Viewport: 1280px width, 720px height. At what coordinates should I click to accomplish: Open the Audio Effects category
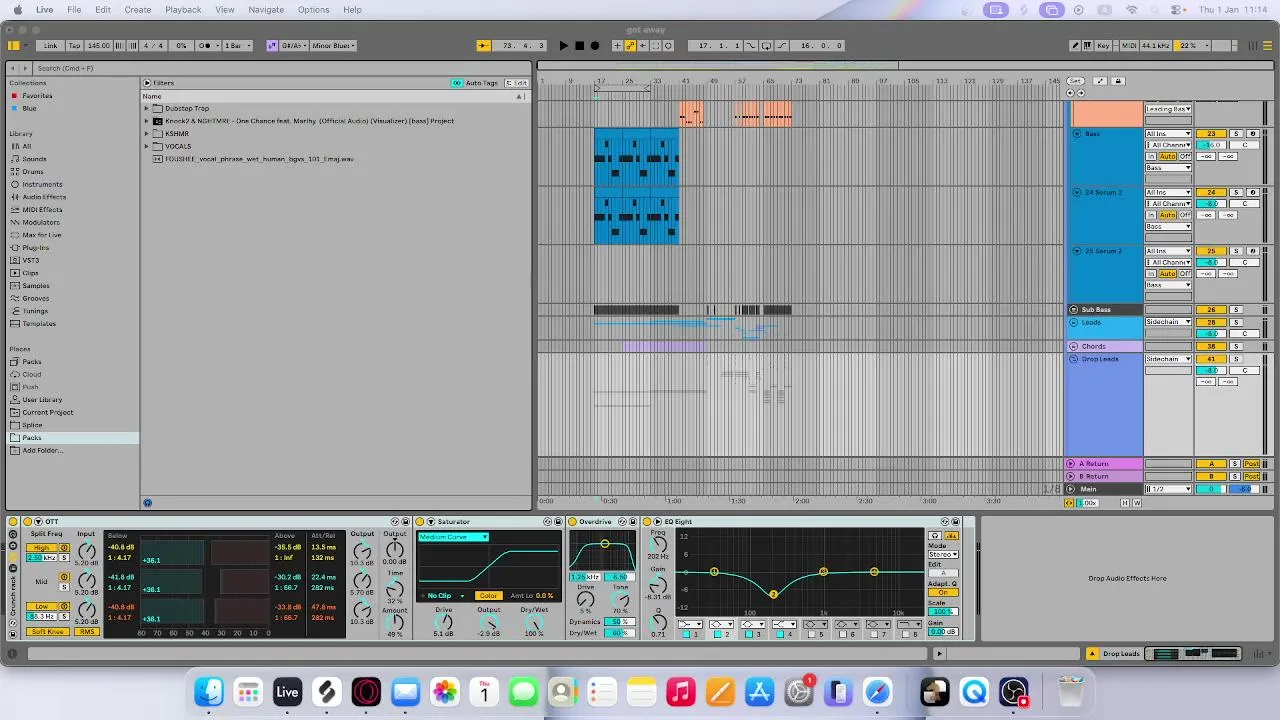click(x=44, y=197)
